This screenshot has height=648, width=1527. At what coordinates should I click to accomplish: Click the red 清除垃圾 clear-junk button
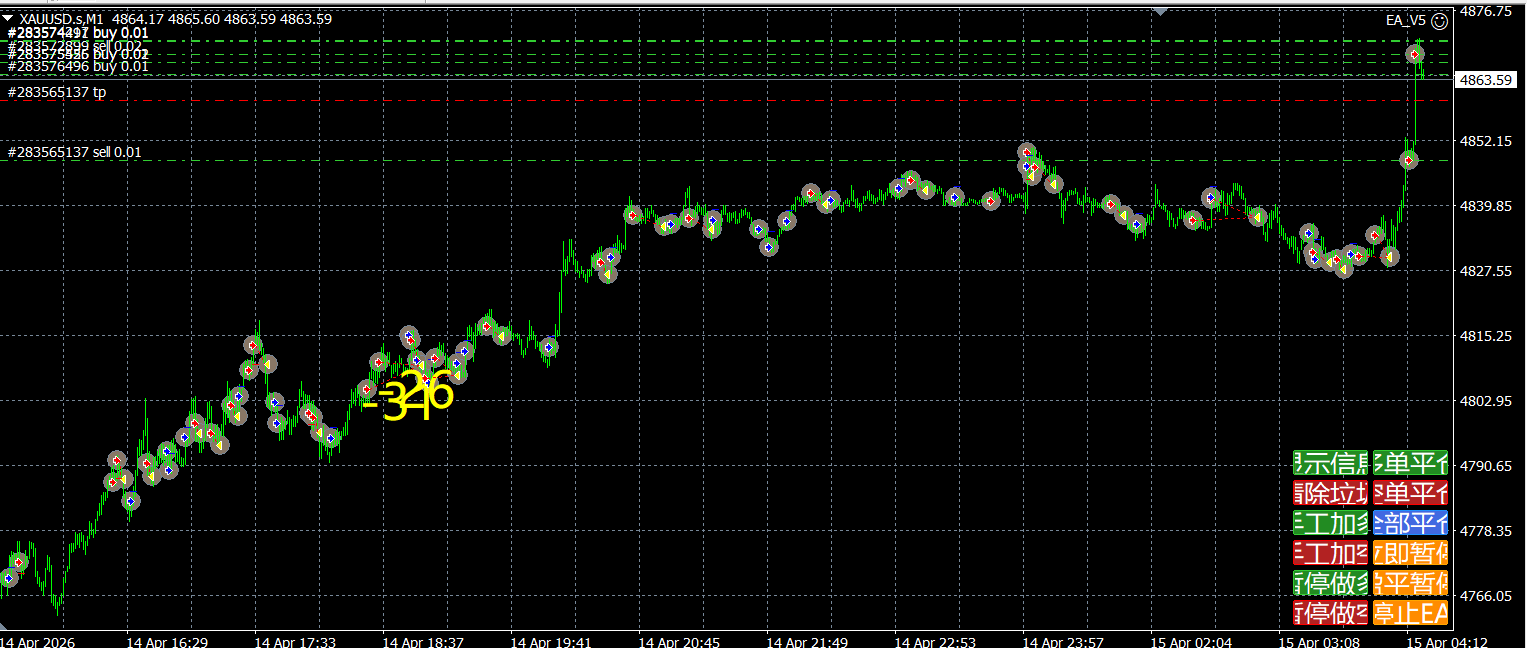click(1330, 493)
